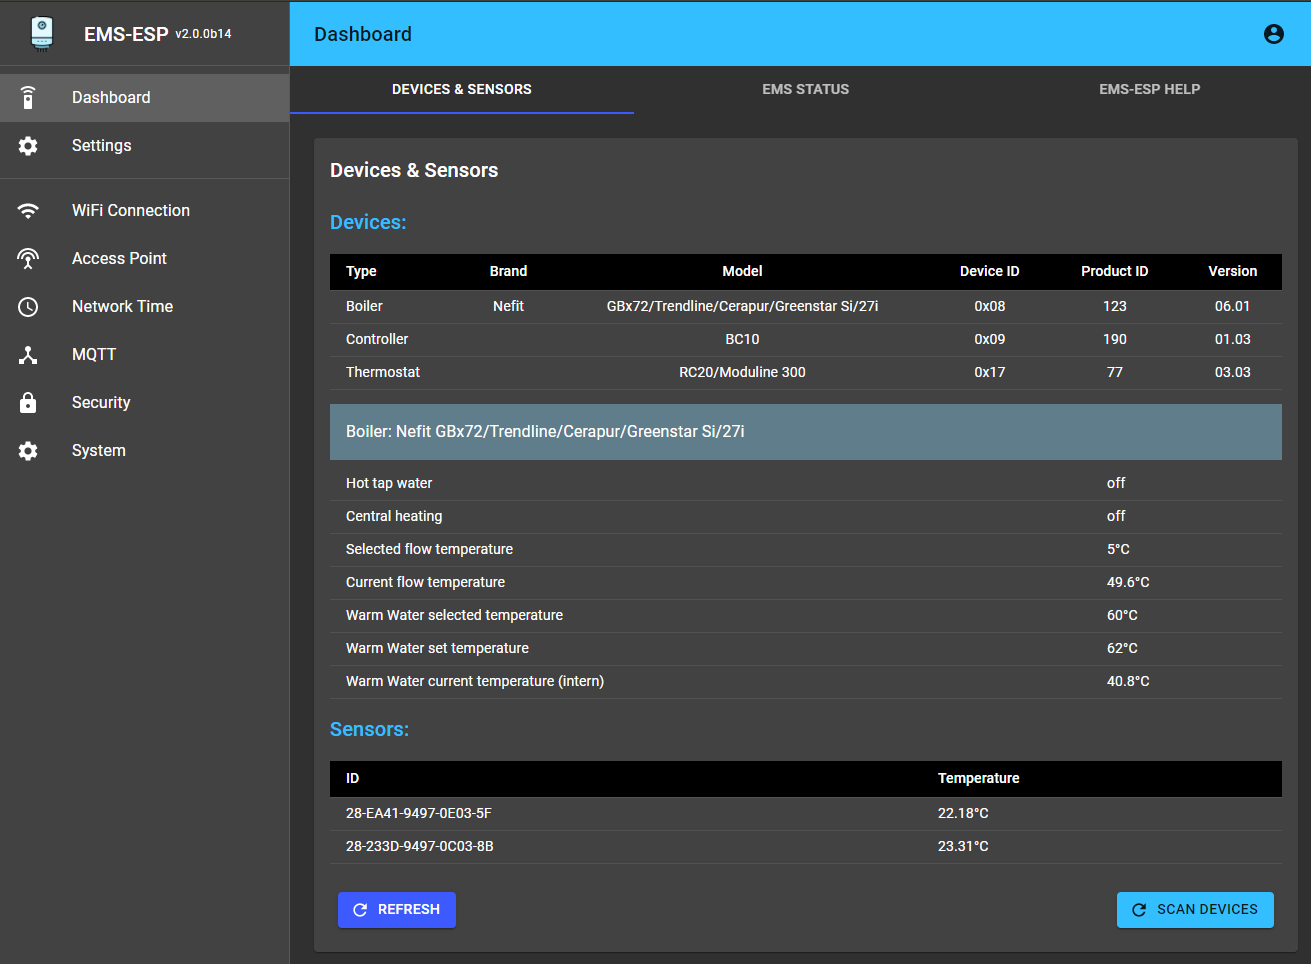Viewport: 1311px width, 964px height.
Task: Click the Dashboard remote icon in sidebar
Action: click(28, 98)
